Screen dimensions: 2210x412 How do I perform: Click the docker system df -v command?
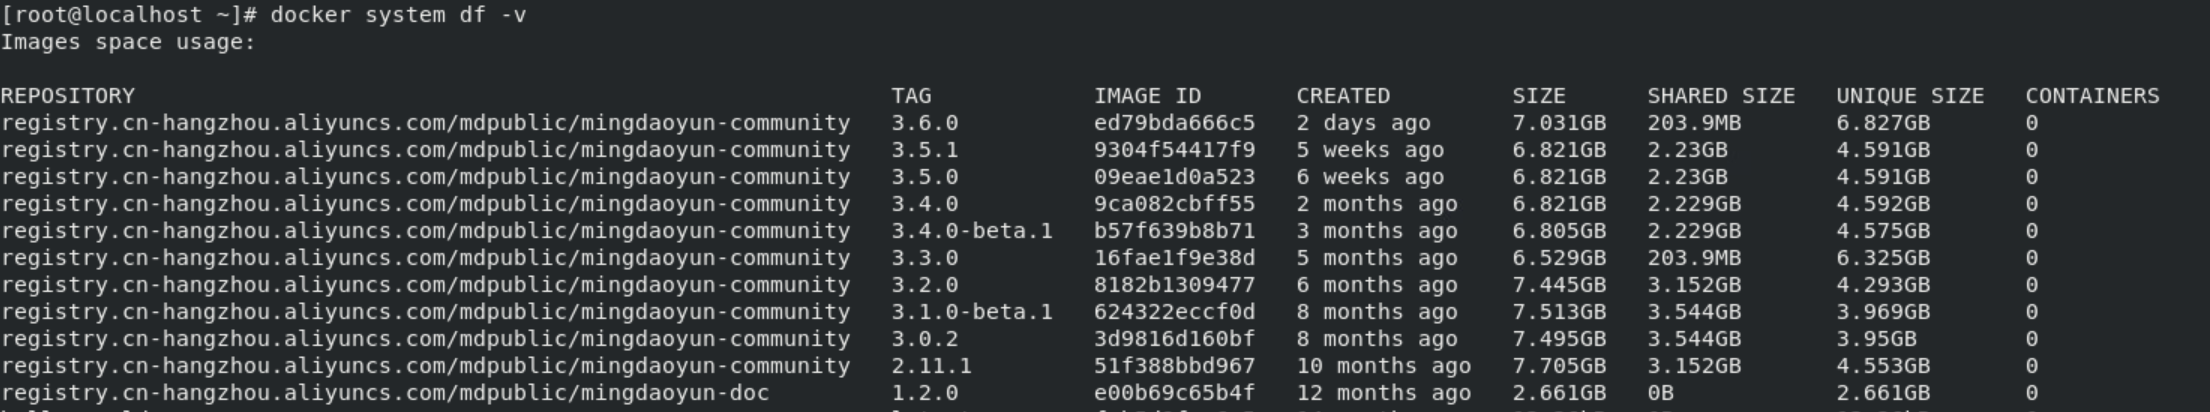398,15
